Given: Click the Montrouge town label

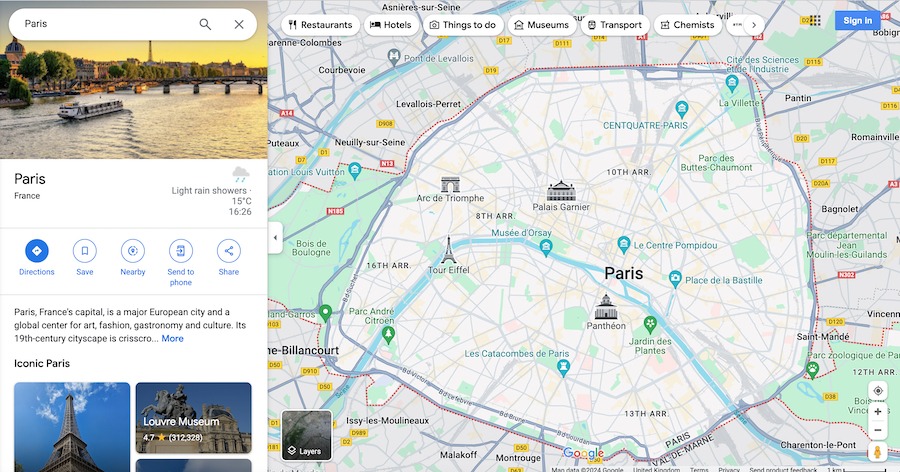Looking at the screenshot, I should click(x=518, y=458).
